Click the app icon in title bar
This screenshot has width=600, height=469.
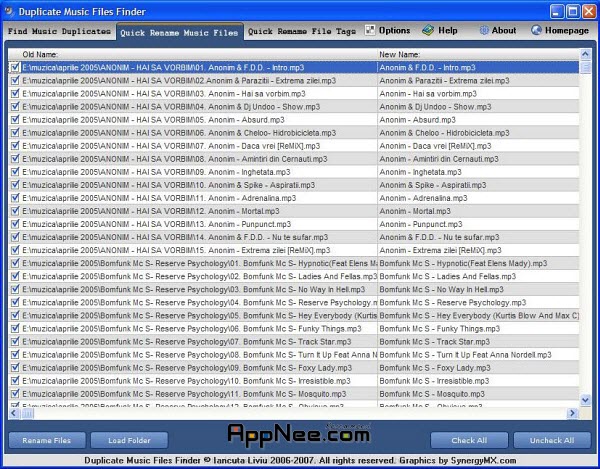9,11
